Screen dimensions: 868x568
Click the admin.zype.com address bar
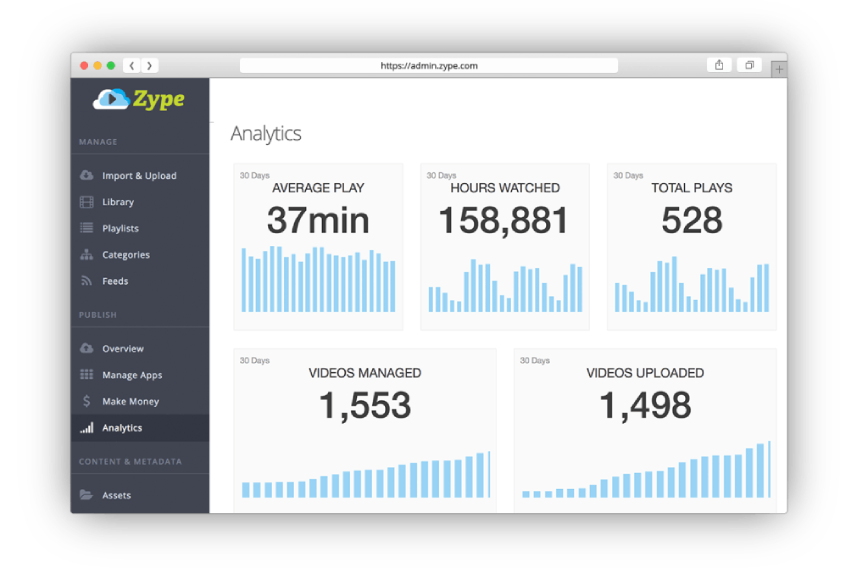[429, 66]
